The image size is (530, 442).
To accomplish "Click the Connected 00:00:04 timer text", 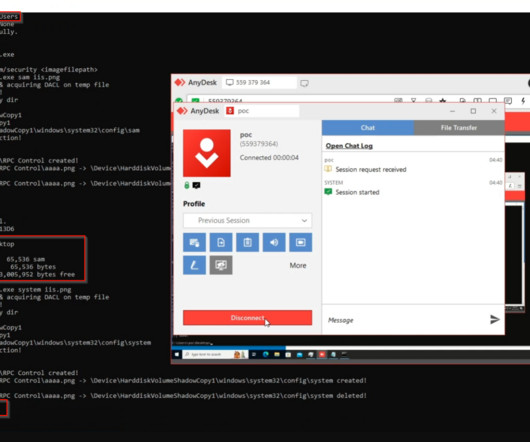I will point(269,158).
